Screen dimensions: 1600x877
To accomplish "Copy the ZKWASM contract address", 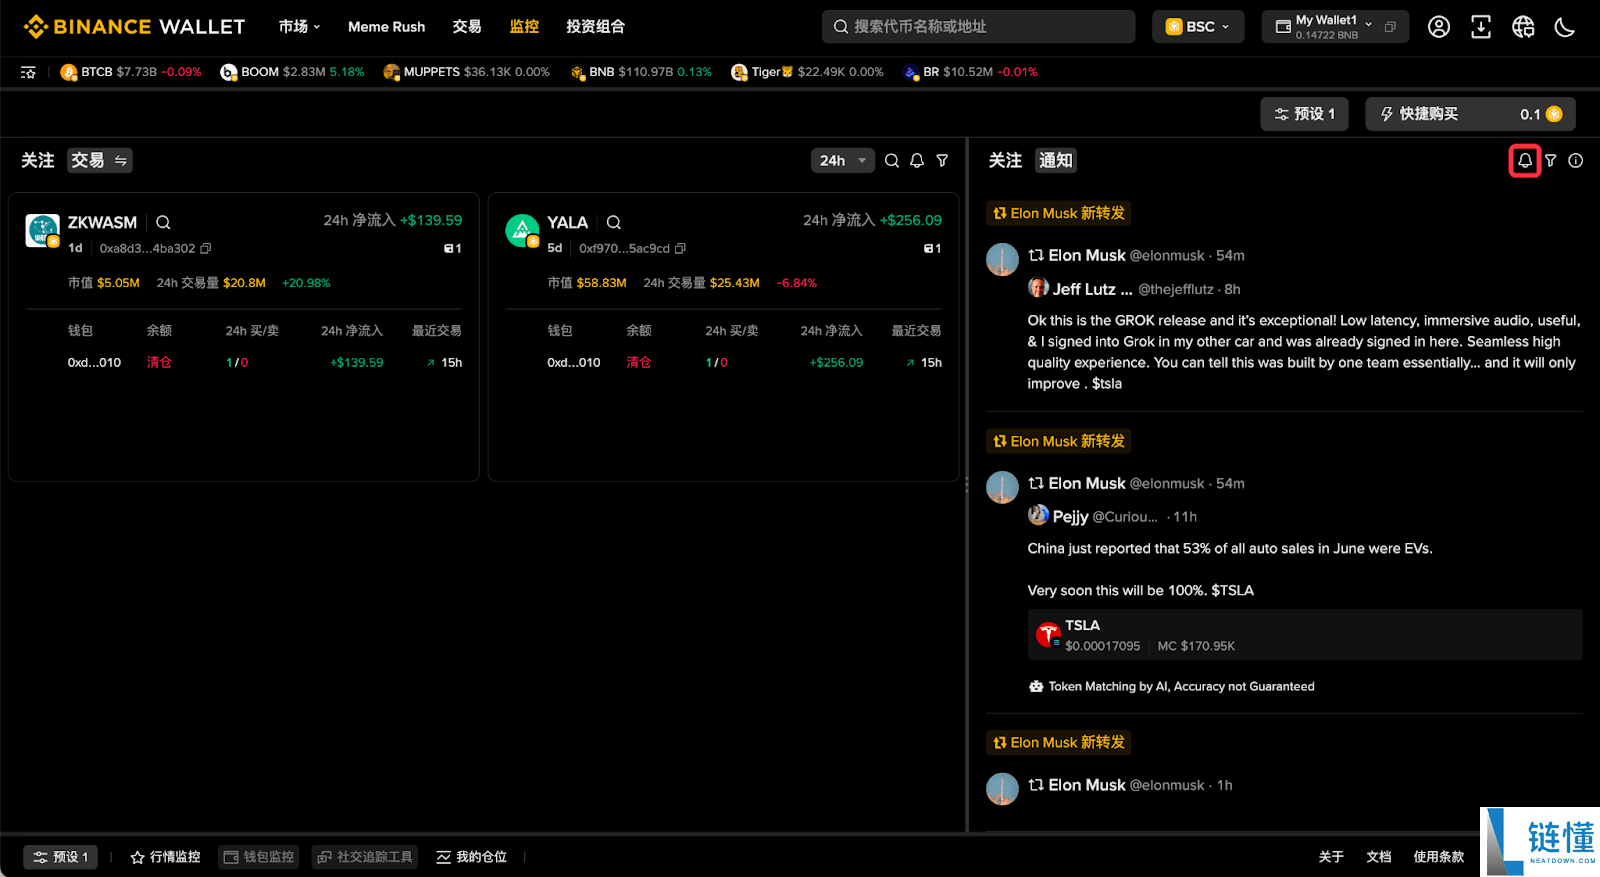I will (x=206, y=248).
